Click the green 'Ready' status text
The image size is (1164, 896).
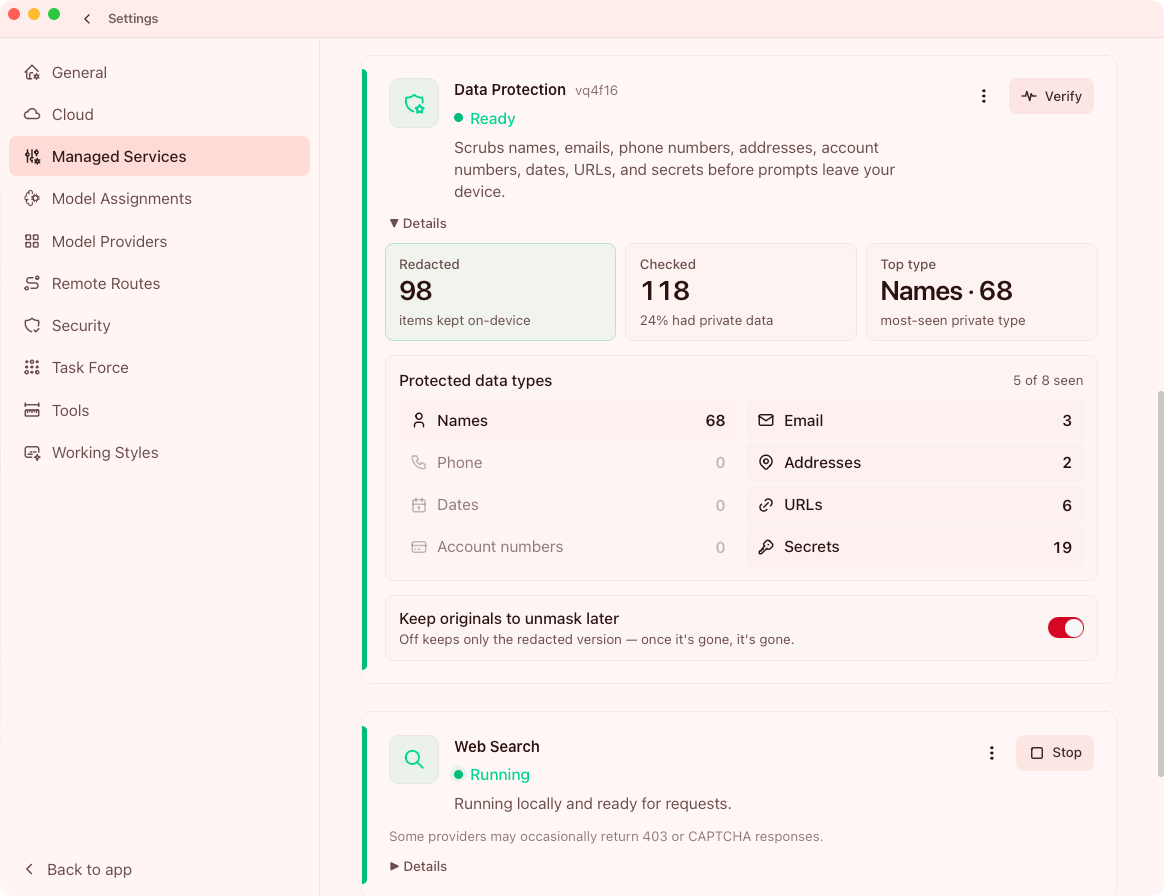point(492,119)
